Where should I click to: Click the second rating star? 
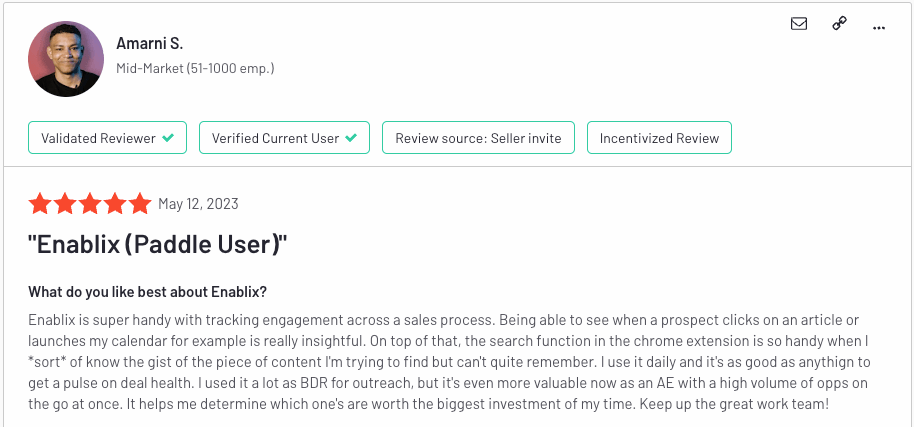tap(65, 204)
